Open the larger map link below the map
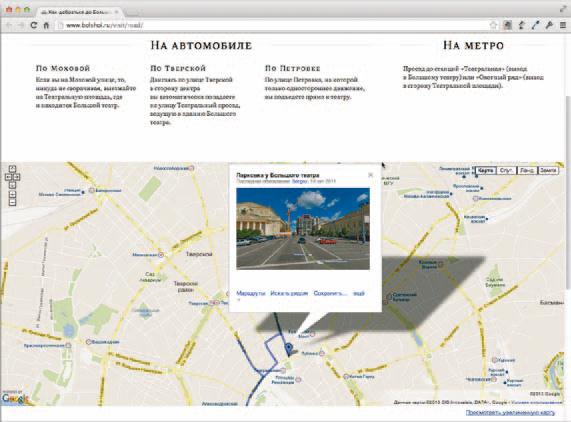571x422 pixels. (x=510, y=413)
